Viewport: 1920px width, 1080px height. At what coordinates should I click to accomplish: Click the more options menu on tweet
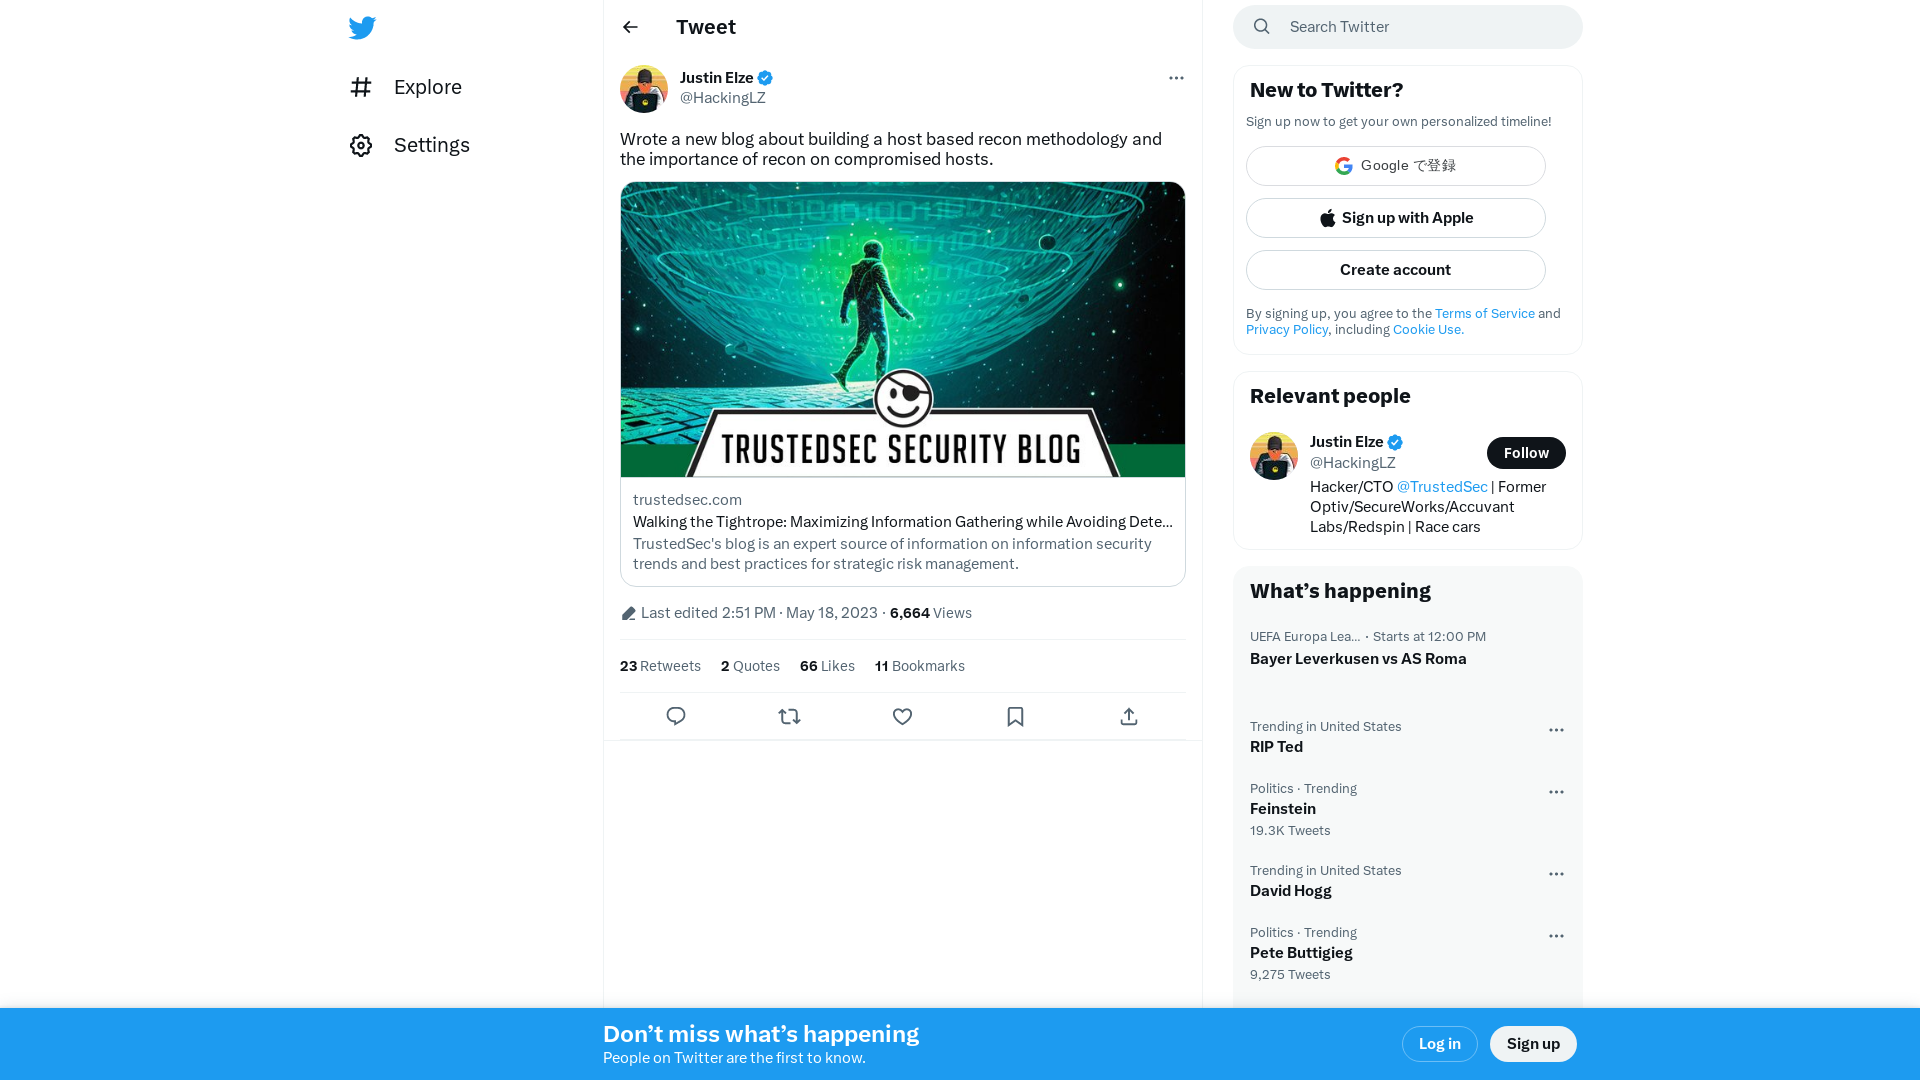pos(1174,78)
